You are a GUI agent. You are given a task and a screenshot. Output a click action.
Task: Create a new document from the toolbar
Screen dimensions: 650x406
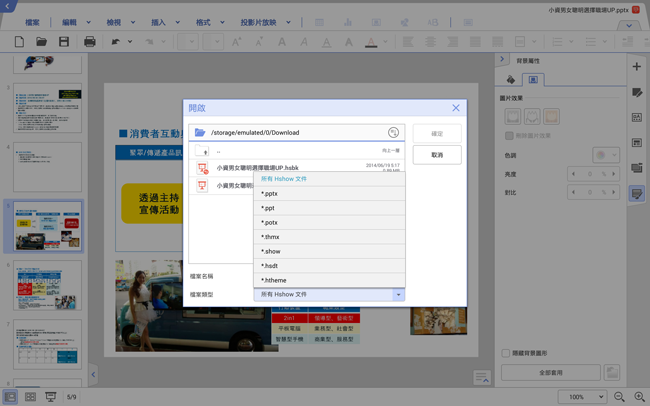19,41
